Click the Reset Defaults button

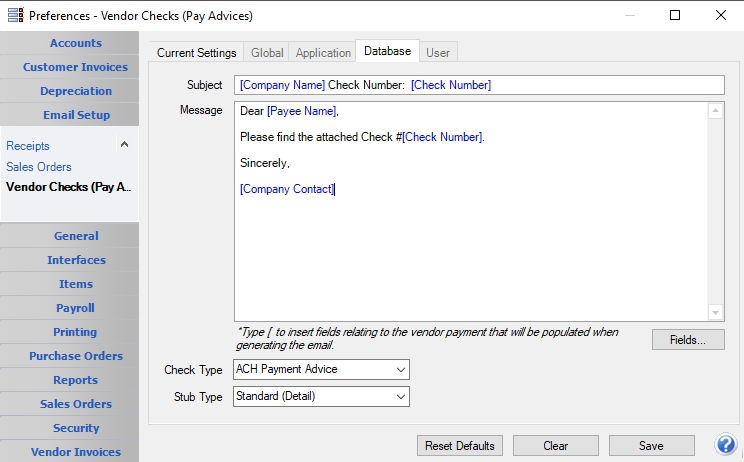[460, 446]
